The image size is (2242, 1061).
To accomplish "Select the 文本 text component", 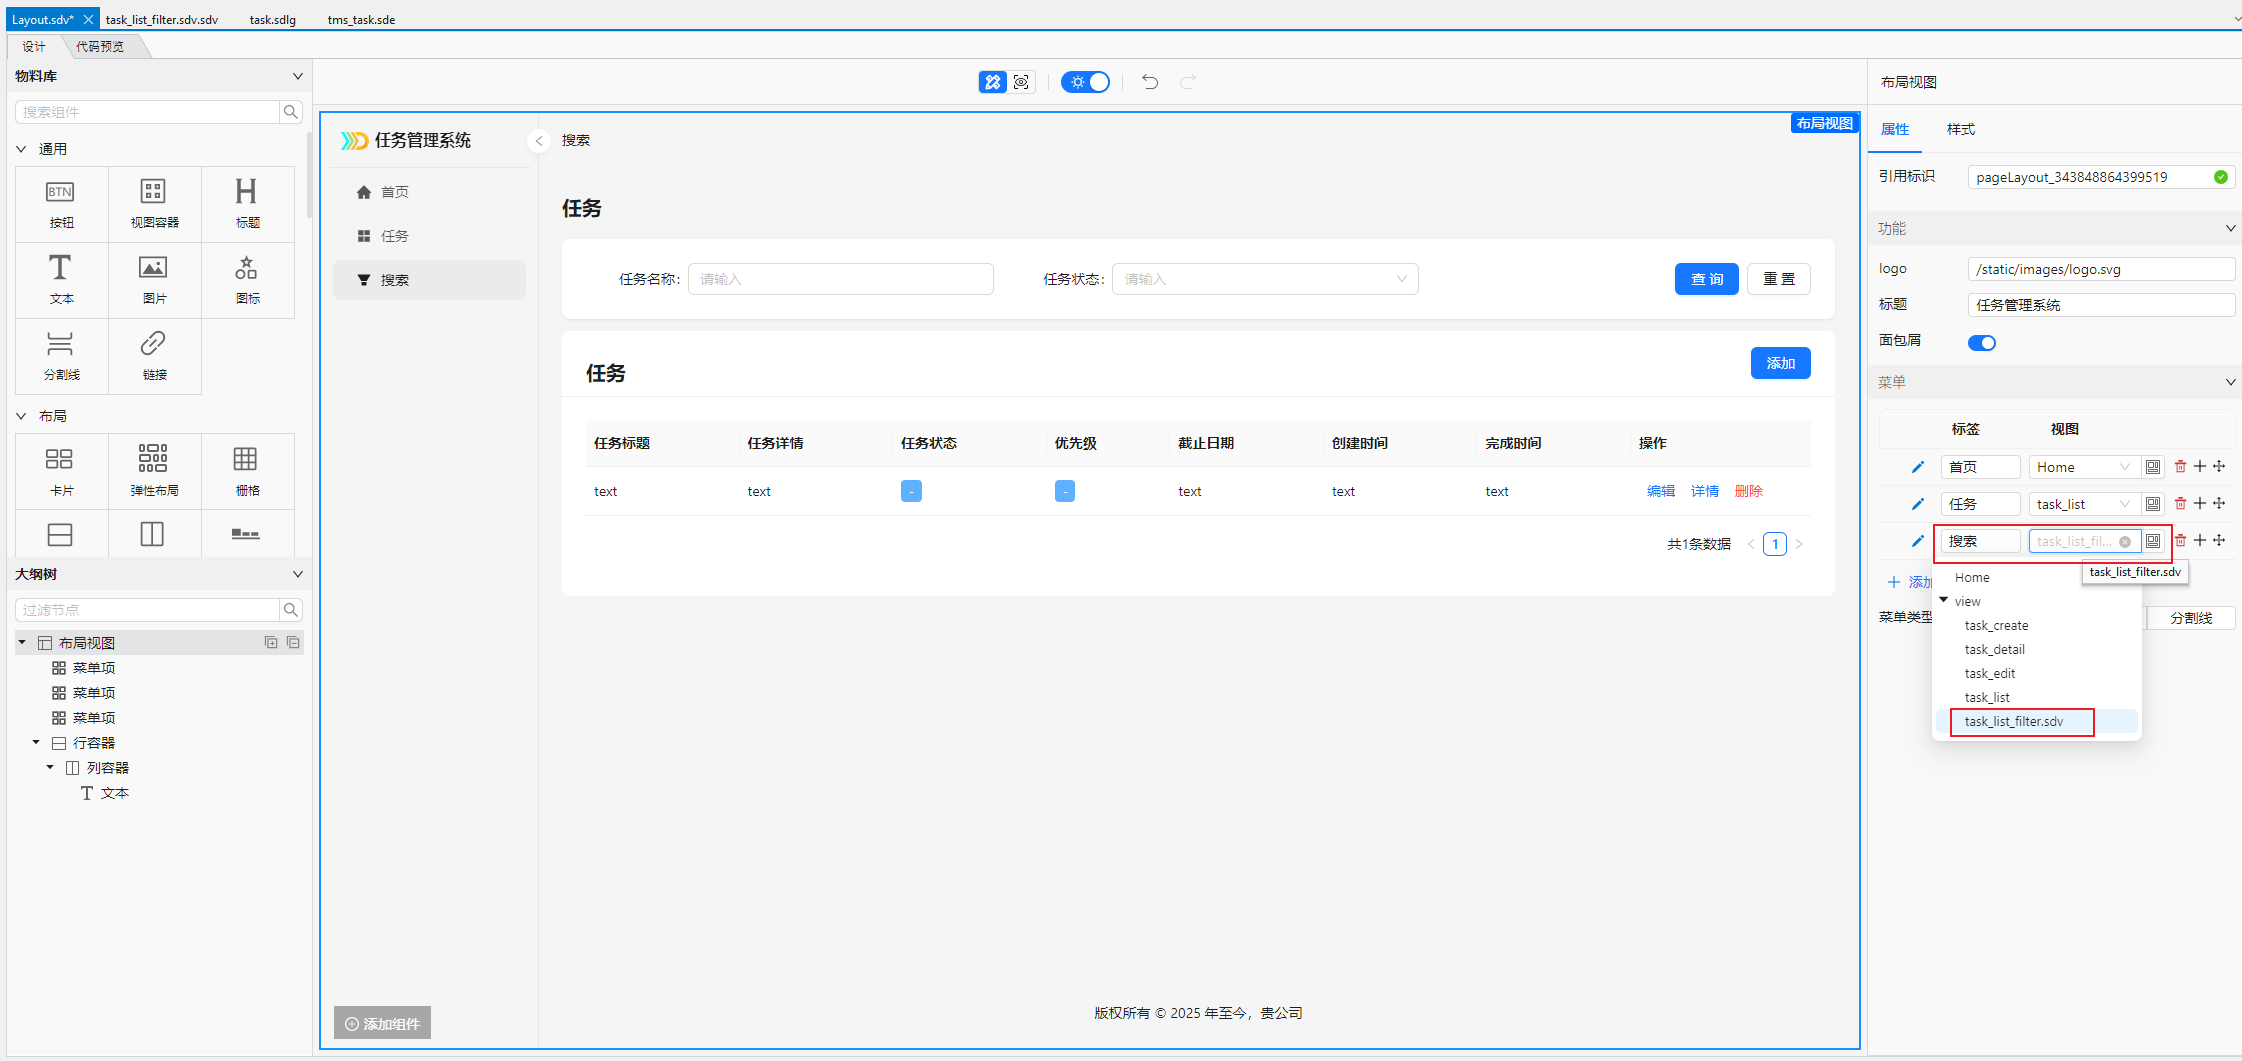I will point(61,280).
